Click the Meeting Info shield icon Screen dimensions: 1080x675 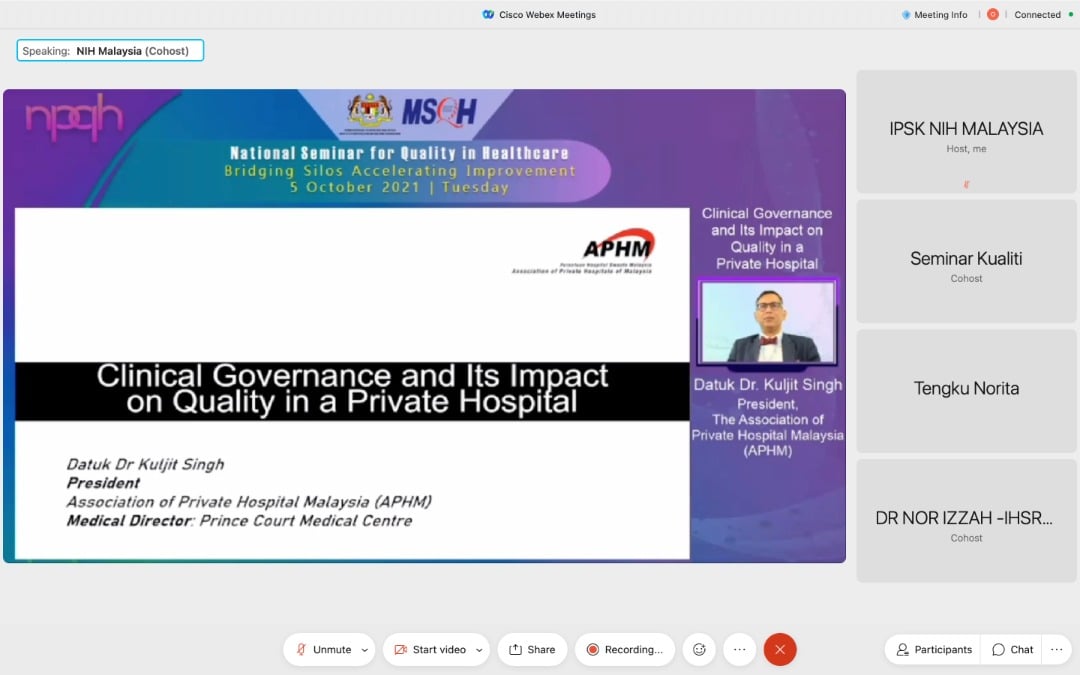click(906, 15)
